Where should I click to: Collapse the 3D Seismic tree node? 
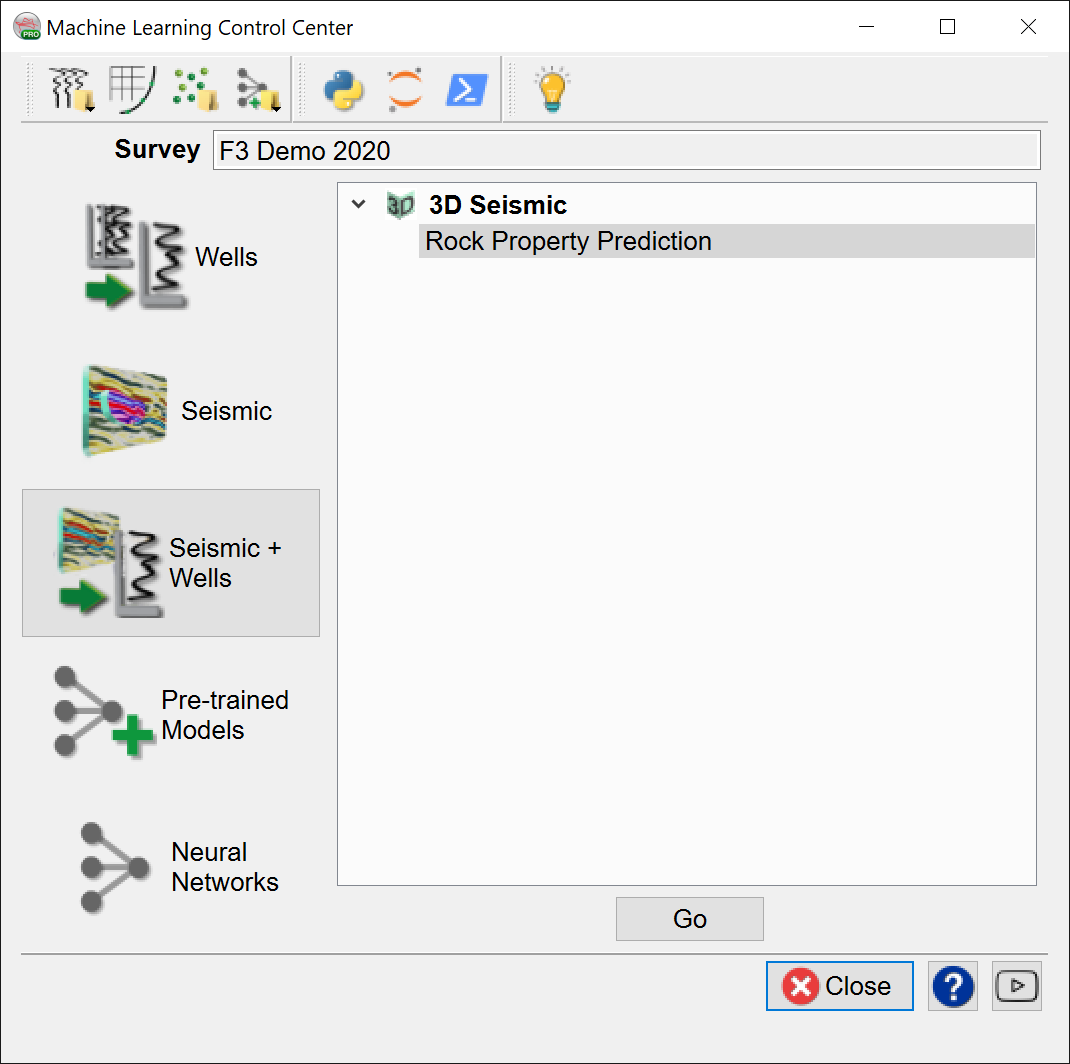359,205
